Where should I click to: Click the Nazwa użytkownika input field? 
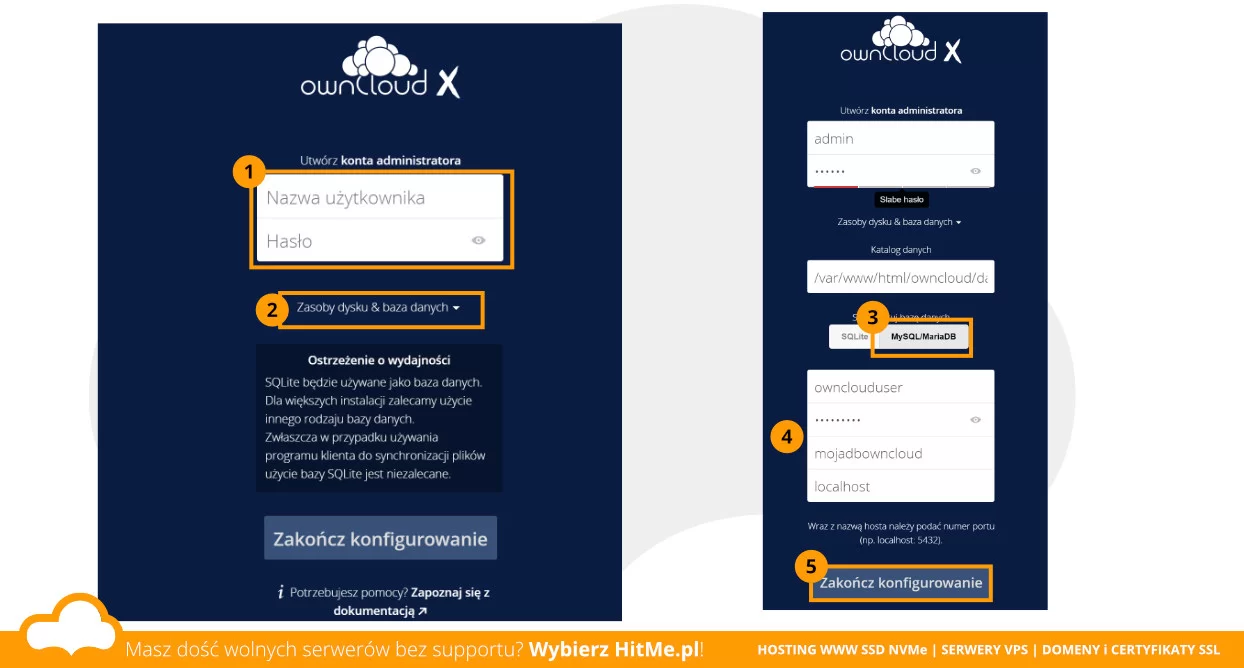point(380,198)
